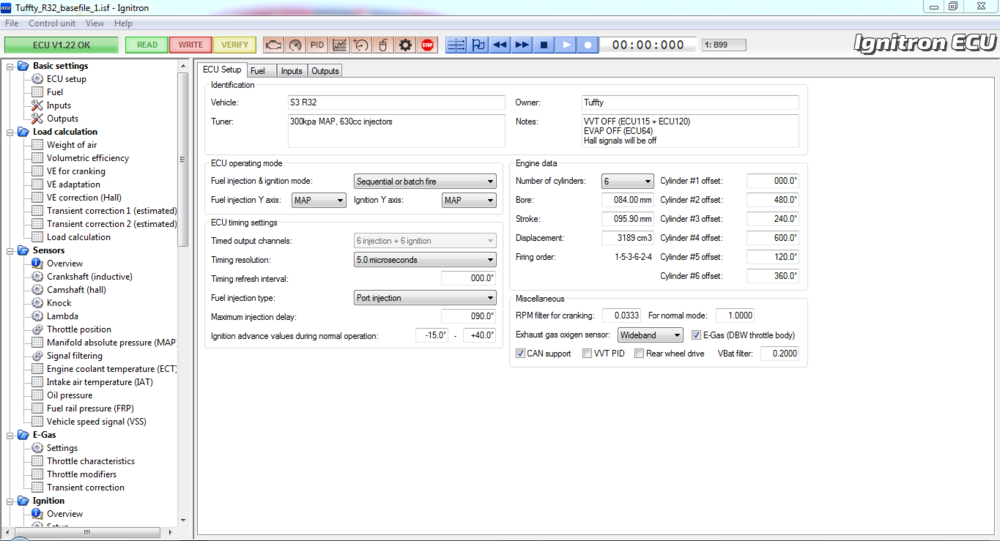Click the WRITE button
The width and height of the screenshot is (1000, 541).
tap(190, 45)
